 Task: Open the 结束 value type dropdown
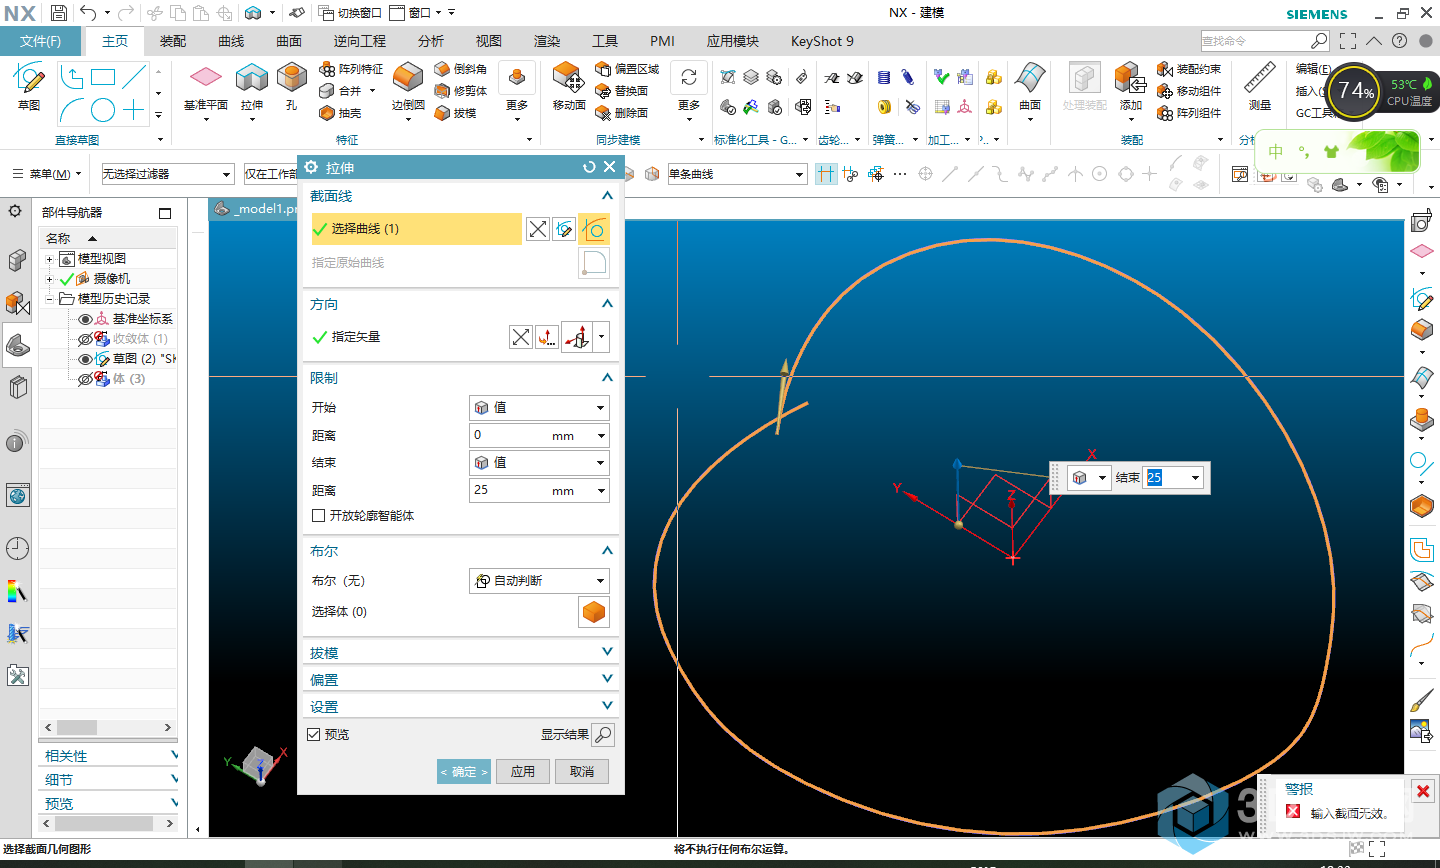pos(539,463)
